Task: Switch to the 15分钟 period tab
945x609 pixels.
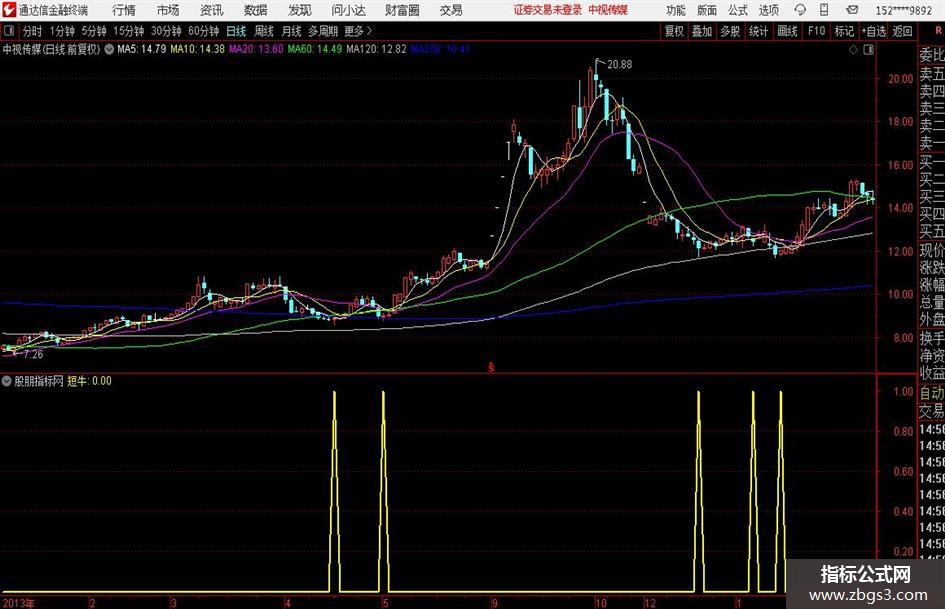Action: click(129, 31)
